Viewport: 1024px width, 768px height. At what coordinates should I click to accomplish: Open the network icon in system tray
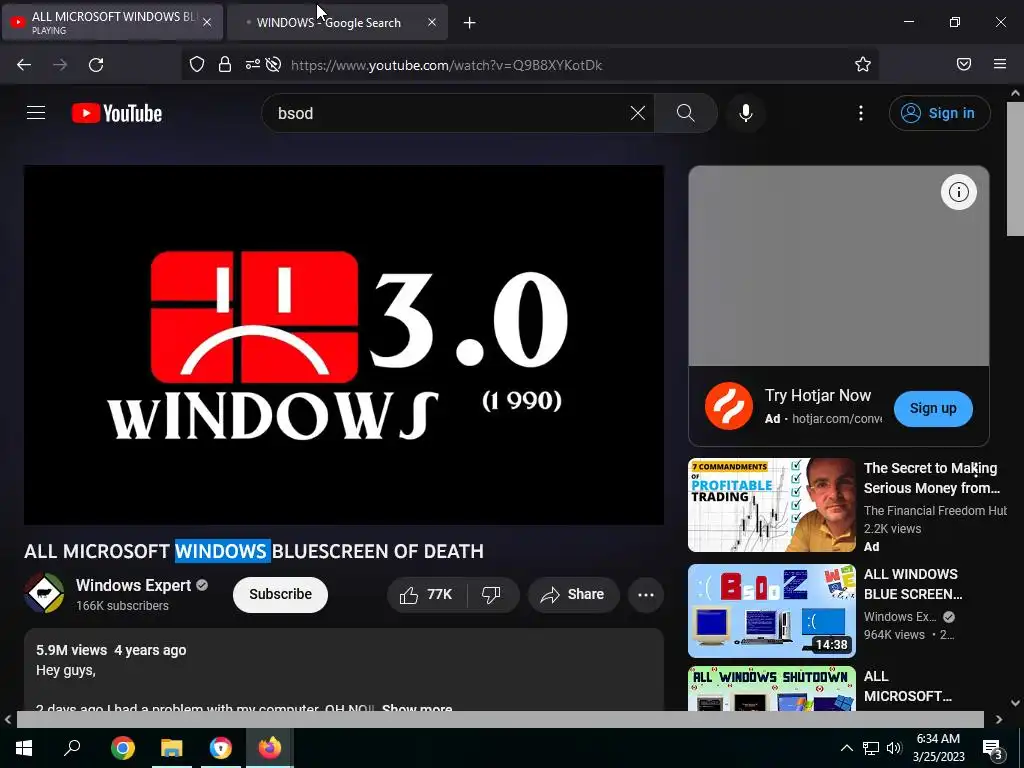coord(871,748)
